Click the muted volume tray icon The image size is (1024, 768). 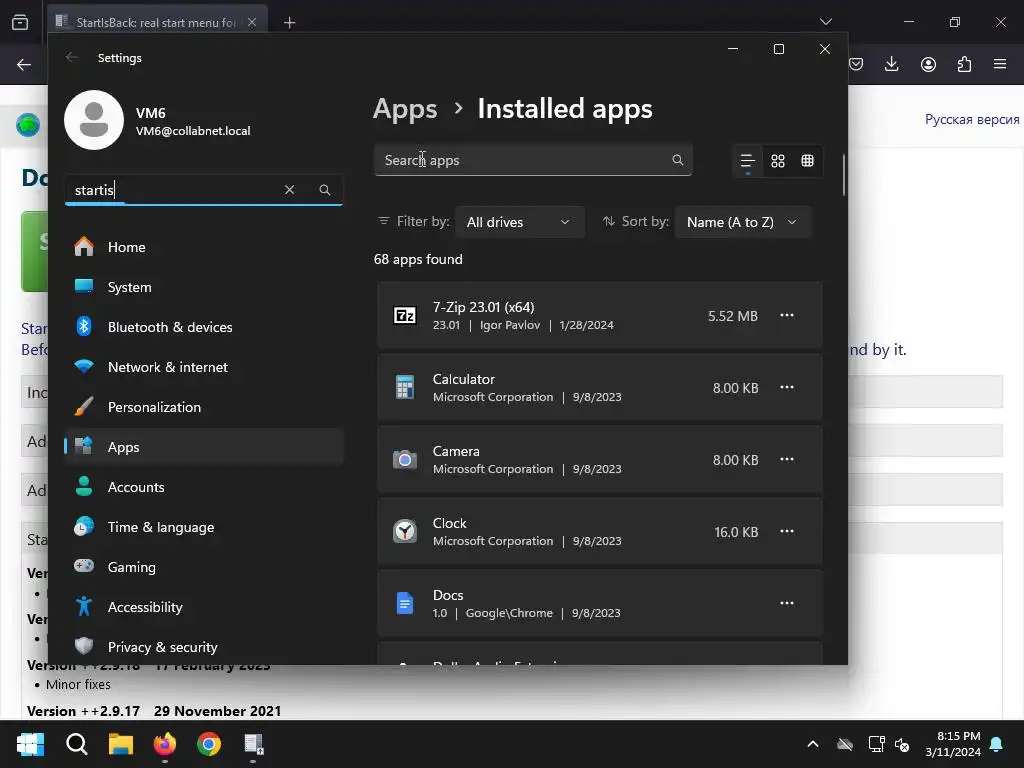tap(902, 744)
